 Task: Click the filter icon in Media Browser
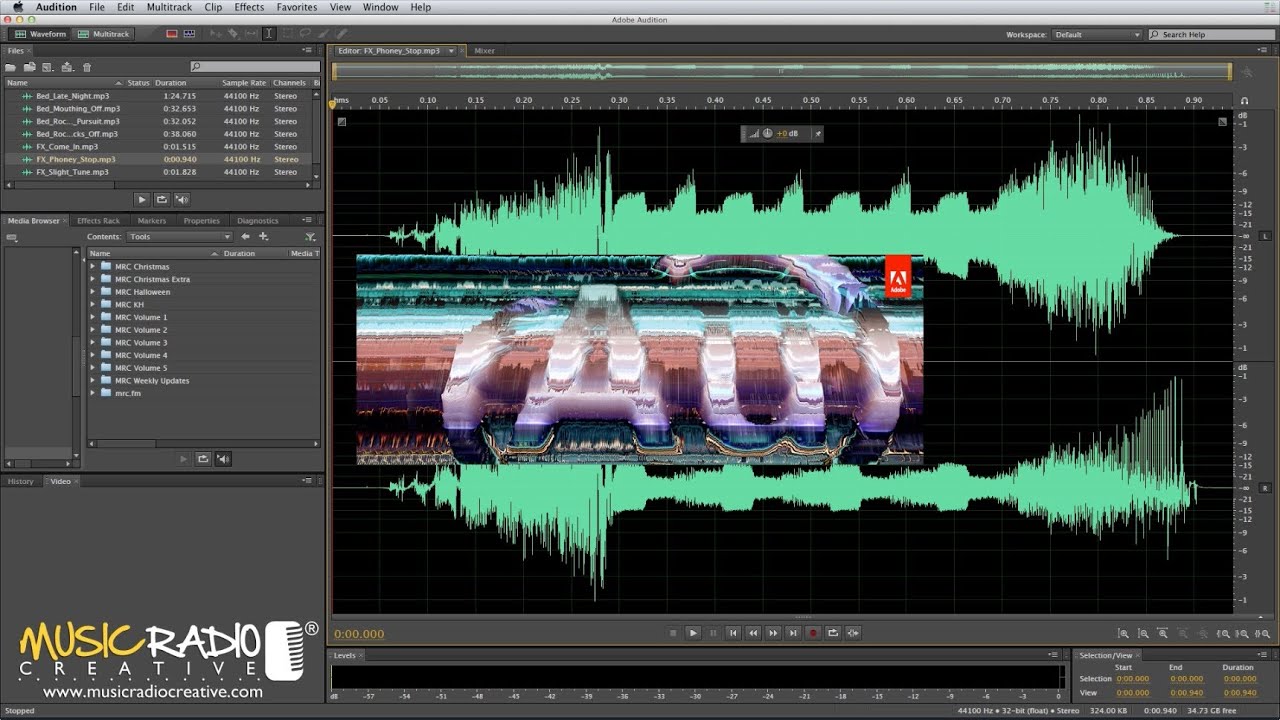click(x=310, y=237)
